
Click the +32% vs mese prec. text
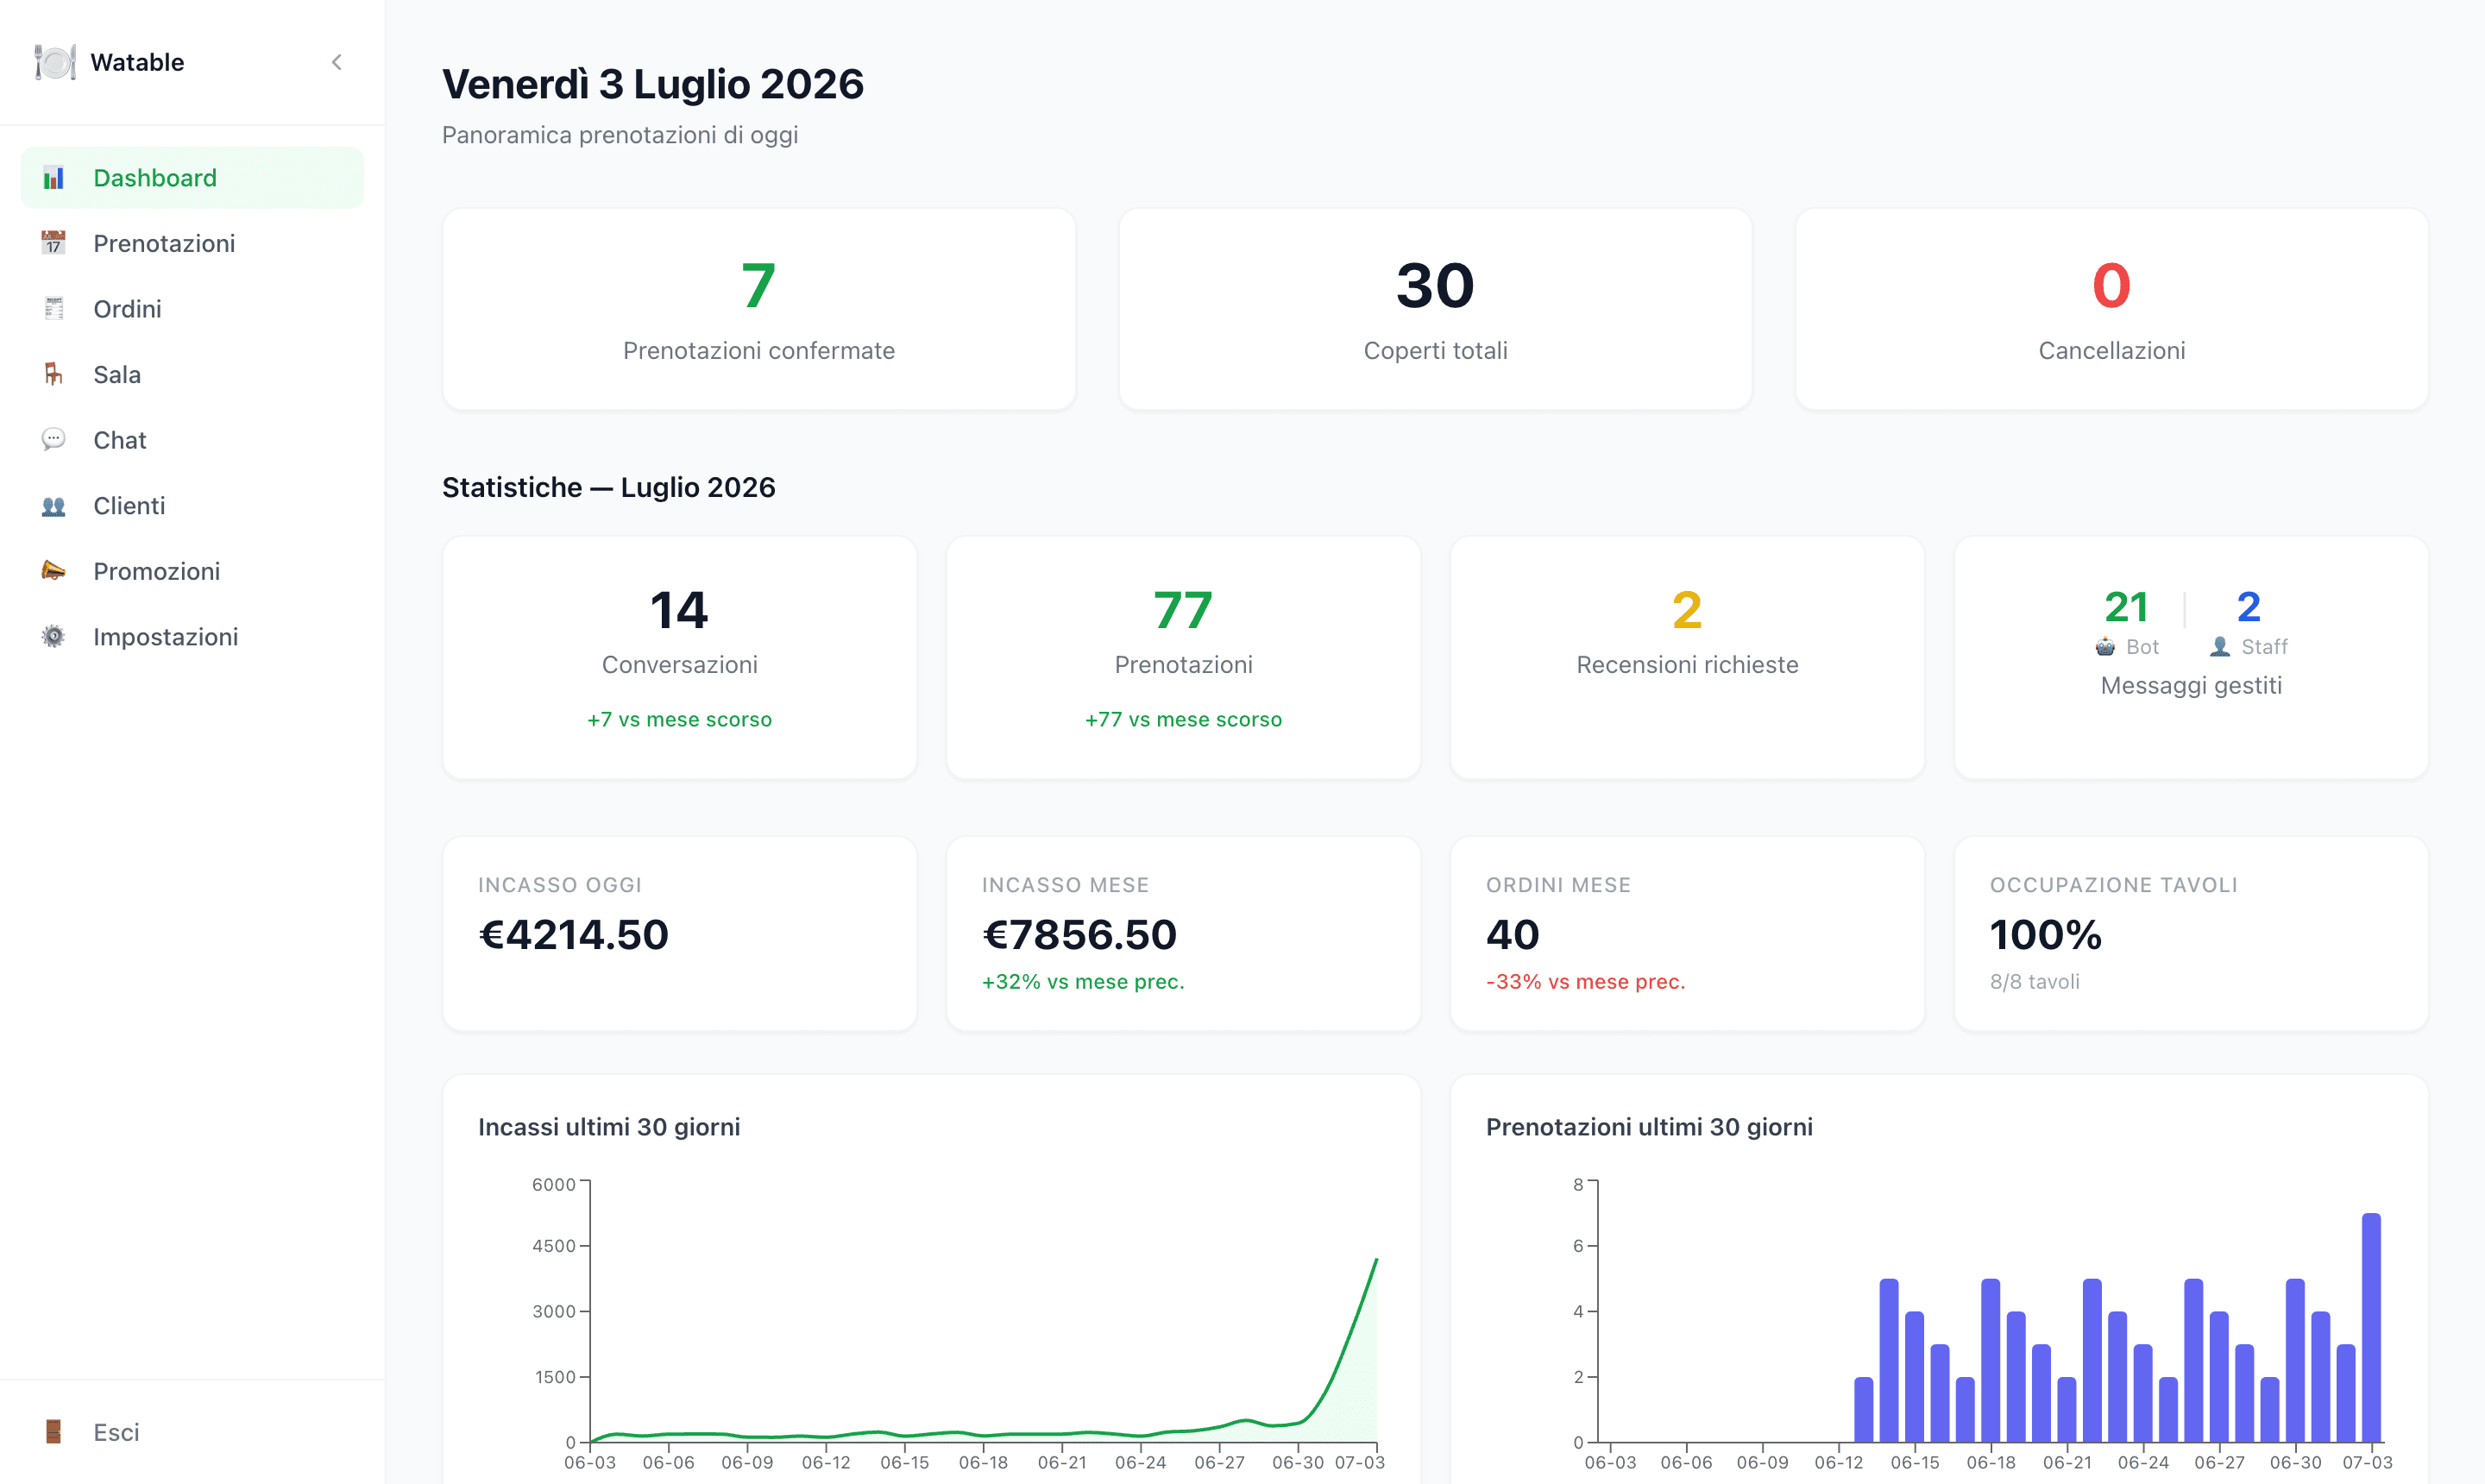pyautogui.click(x=1083, y=982)
